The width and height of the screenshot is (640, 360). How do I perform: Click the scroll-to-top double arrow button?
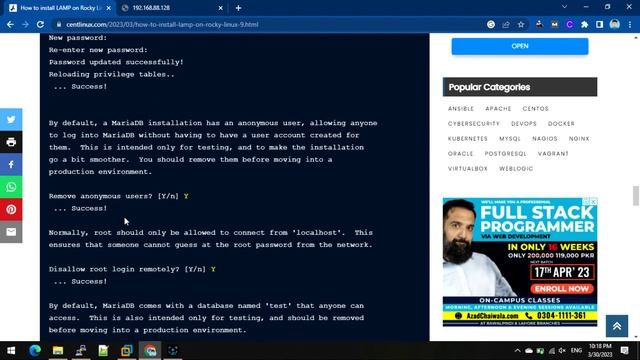617,326
